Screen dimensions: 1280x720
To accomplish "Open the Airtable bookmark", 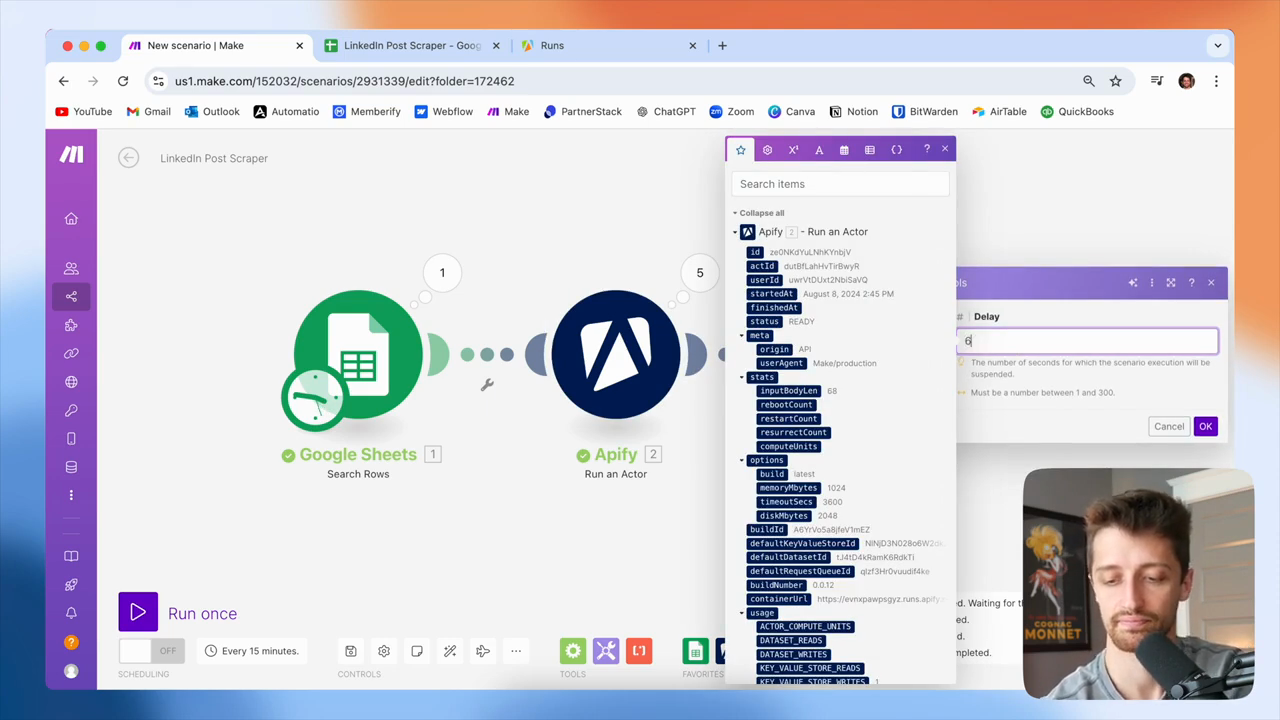I will [x=999, y=112].
